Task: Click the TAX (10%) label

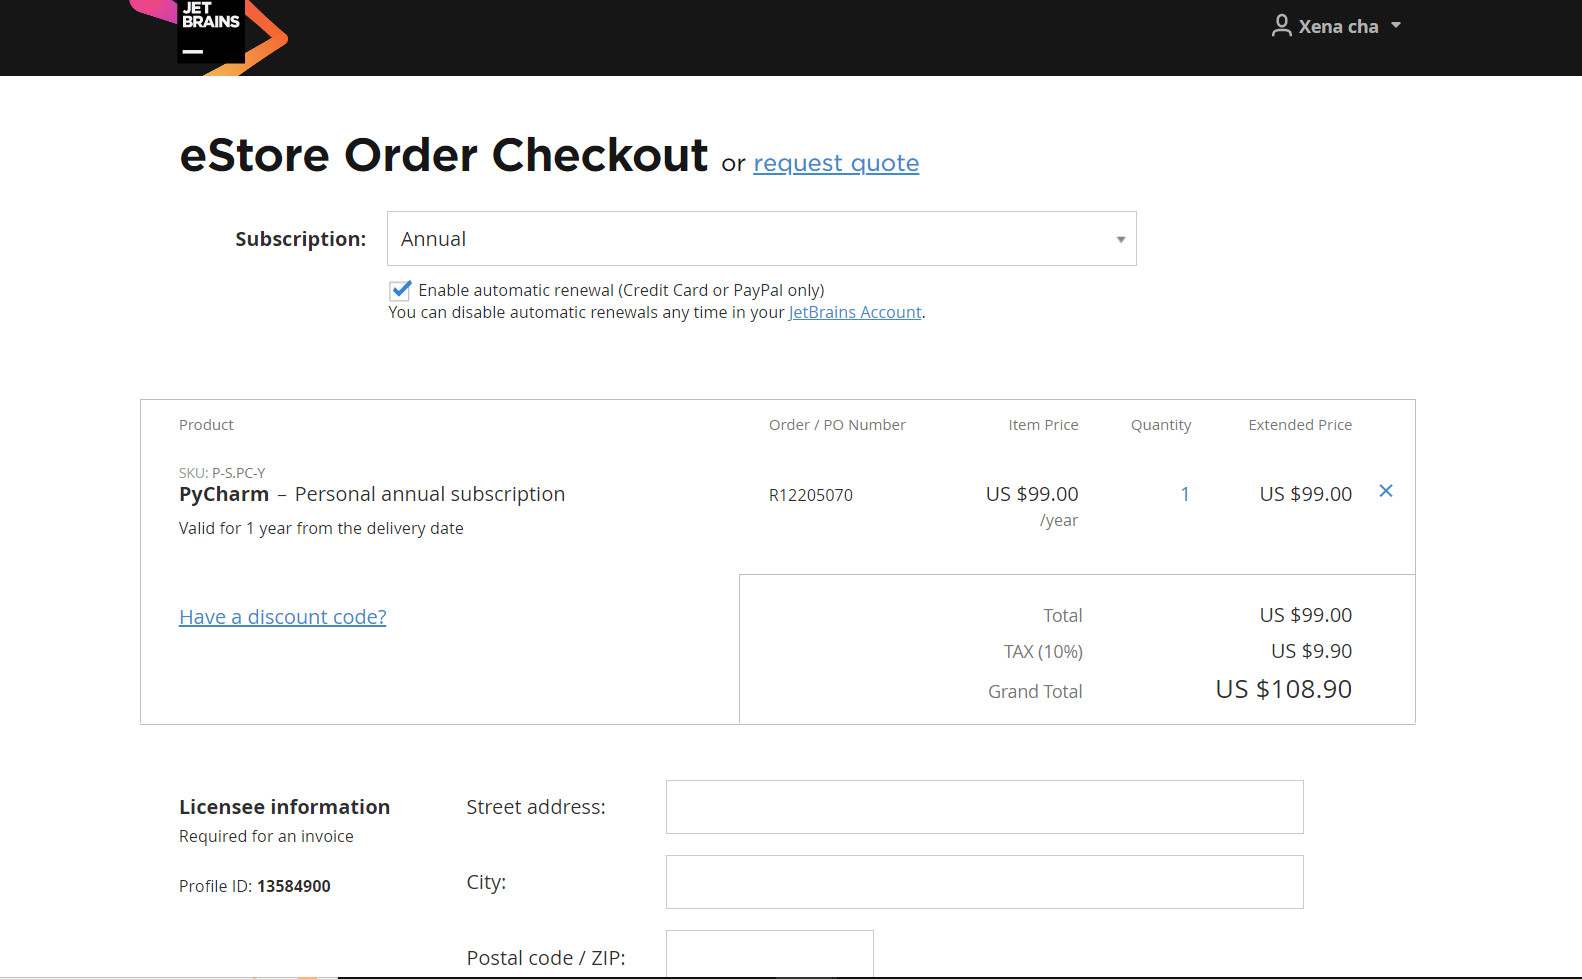Action: tap(1043, 652)
